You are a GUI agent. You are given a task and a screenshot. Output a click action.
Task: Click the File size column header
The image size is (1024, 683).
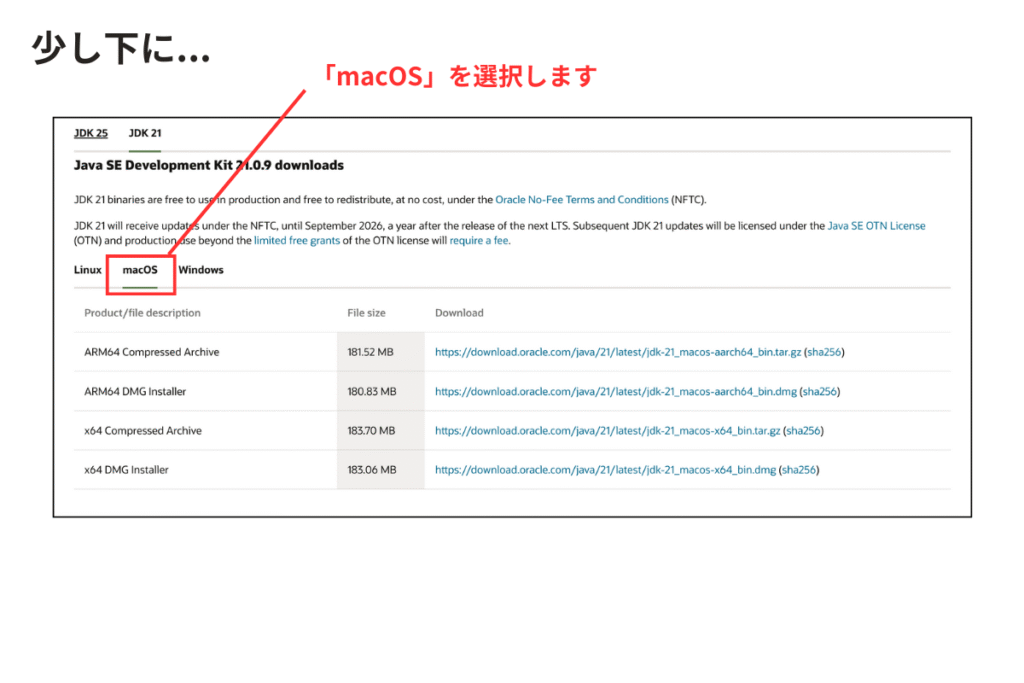point(366,313)
